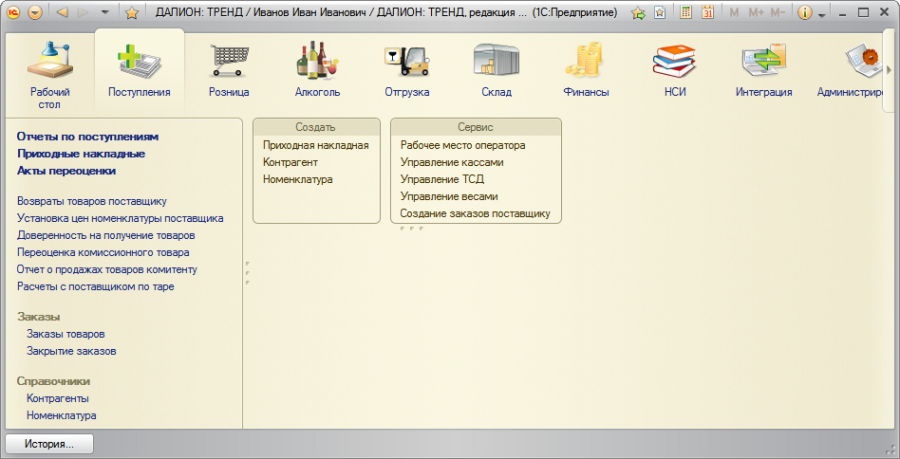
Task: Add page to favorites with green arrow star
Action: [638, 13]
